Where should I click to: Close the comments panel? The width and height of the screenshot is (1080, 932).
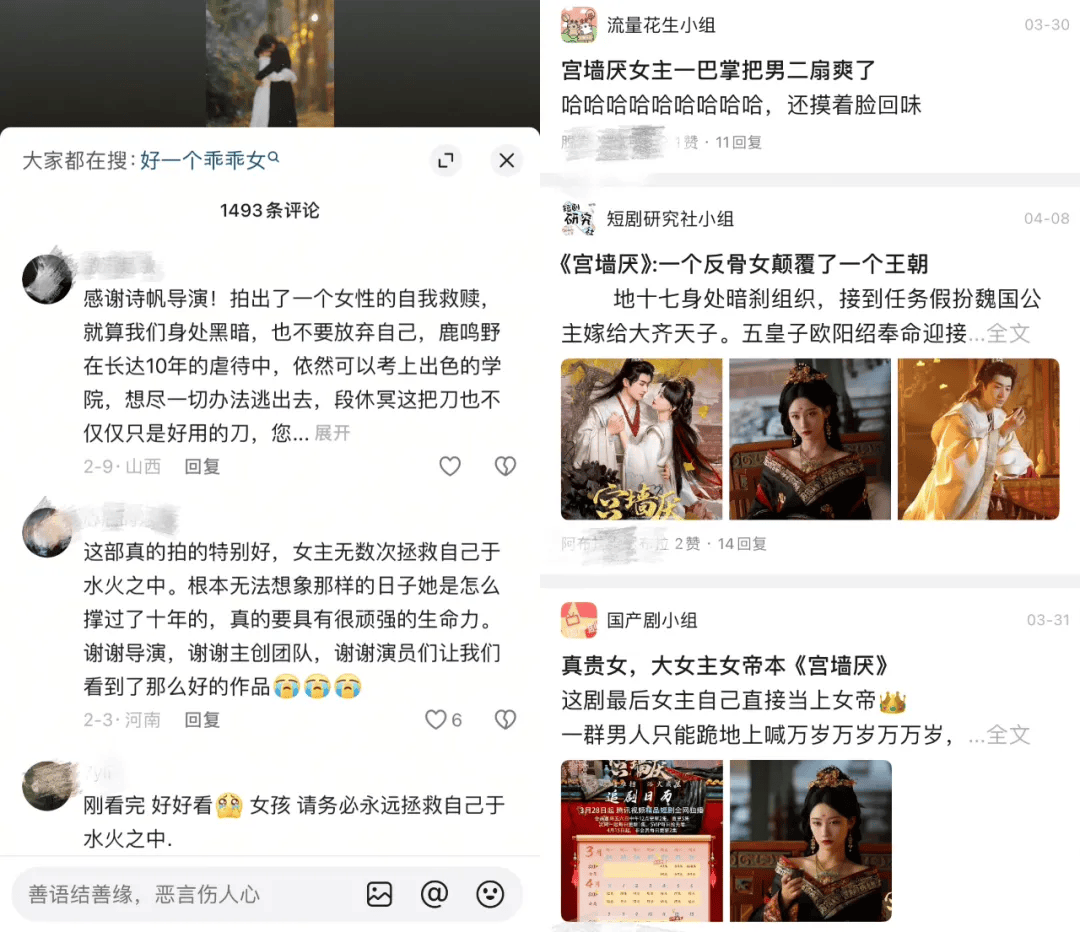coord(506,160)
